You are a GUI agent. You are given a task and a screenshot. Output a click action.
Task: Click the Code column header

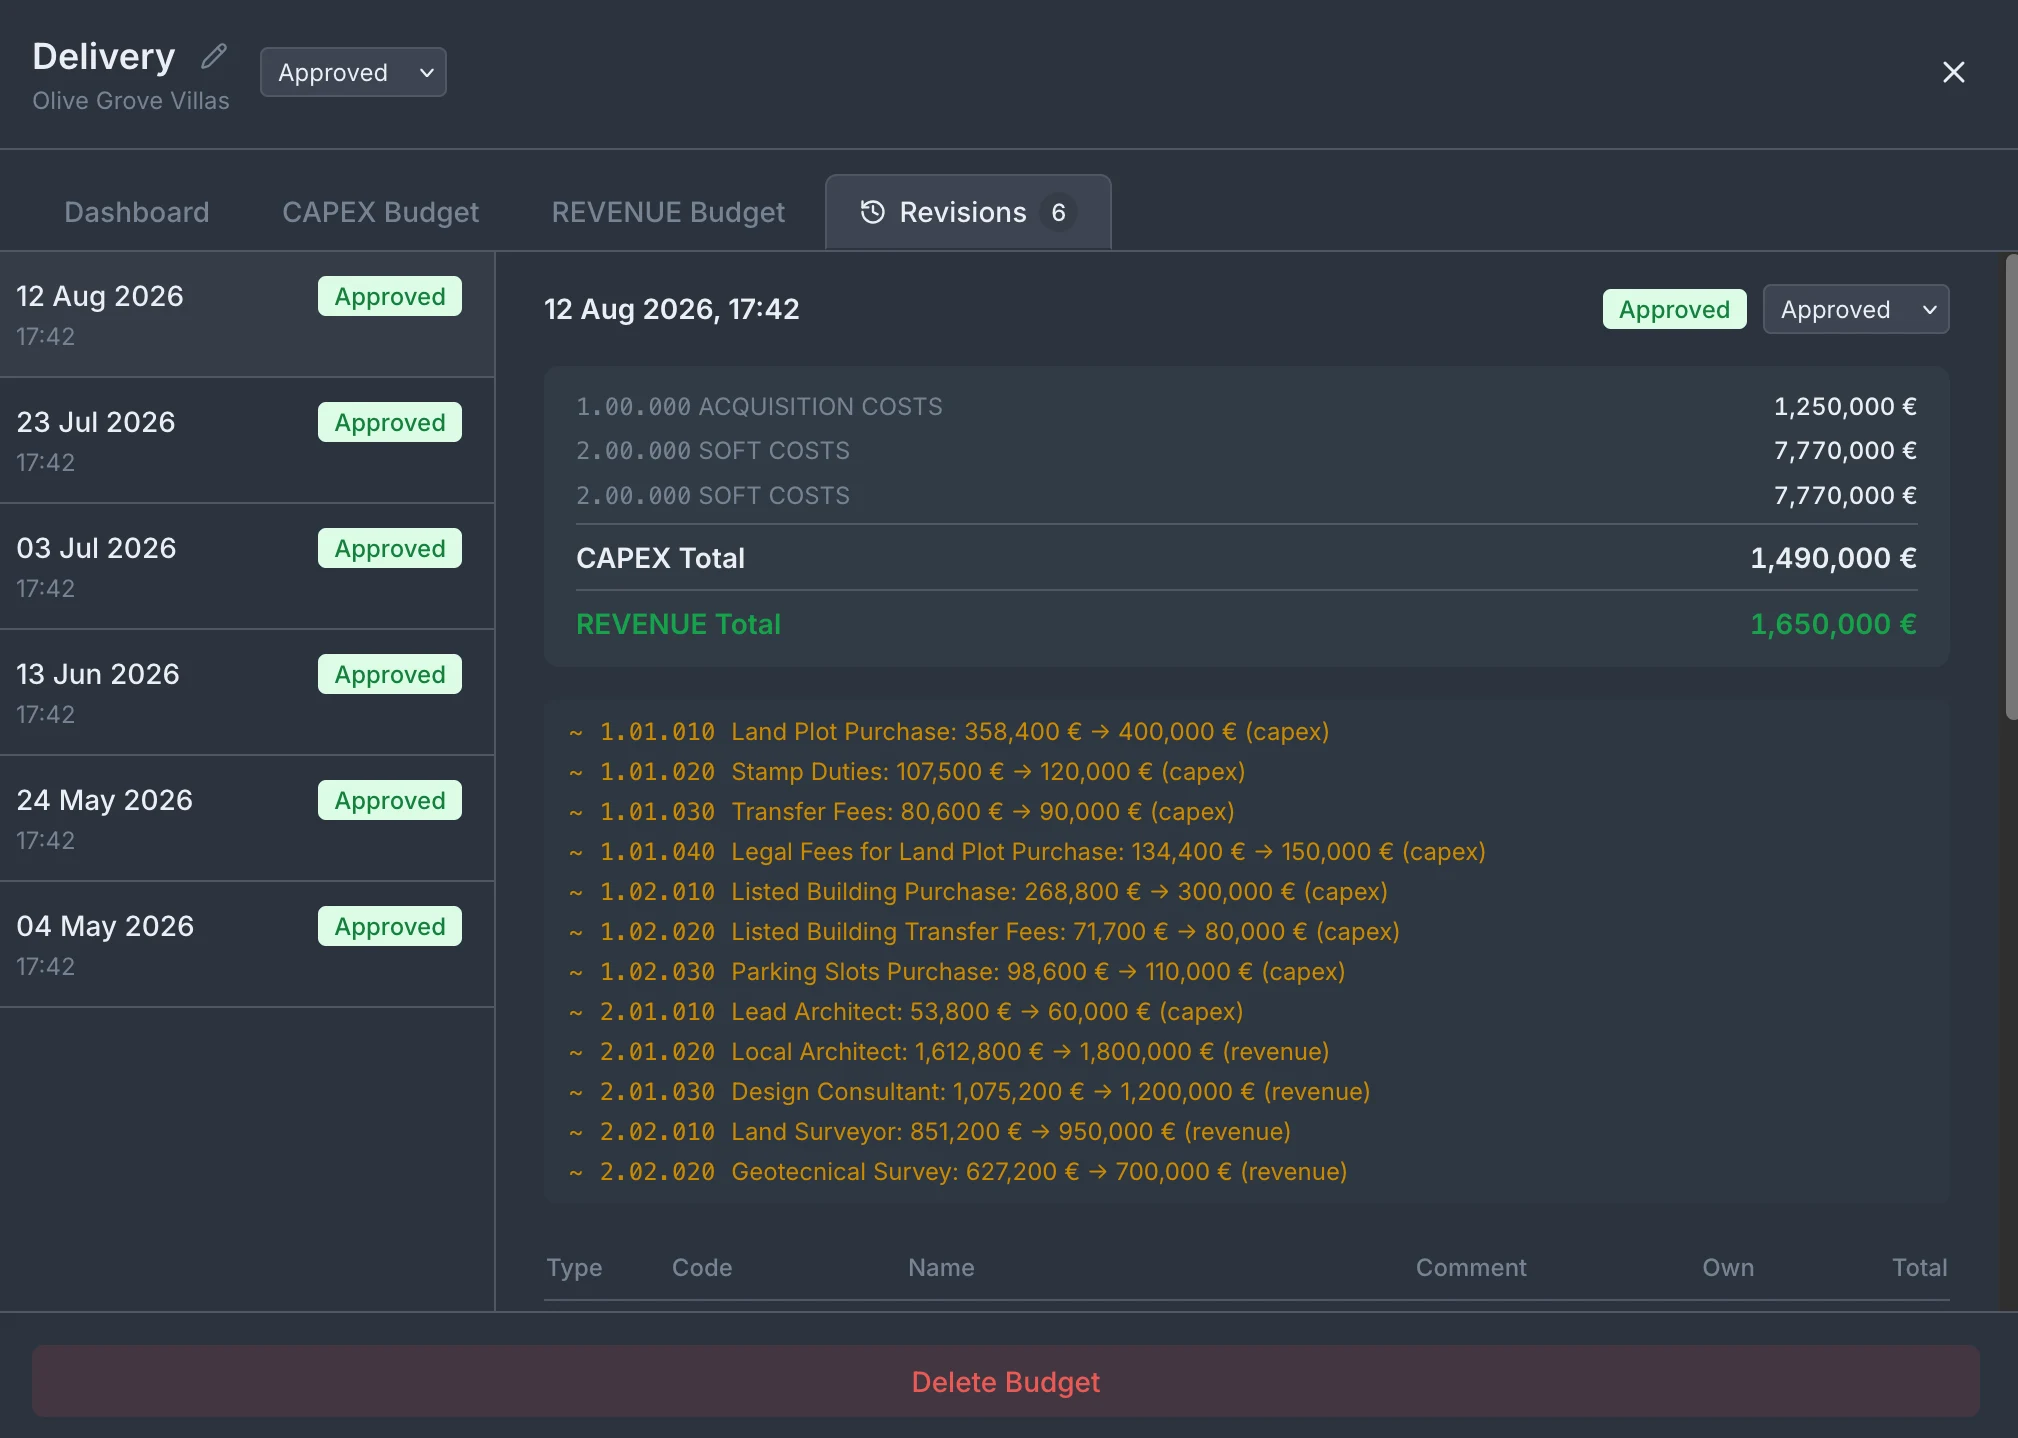(702, 1267)
